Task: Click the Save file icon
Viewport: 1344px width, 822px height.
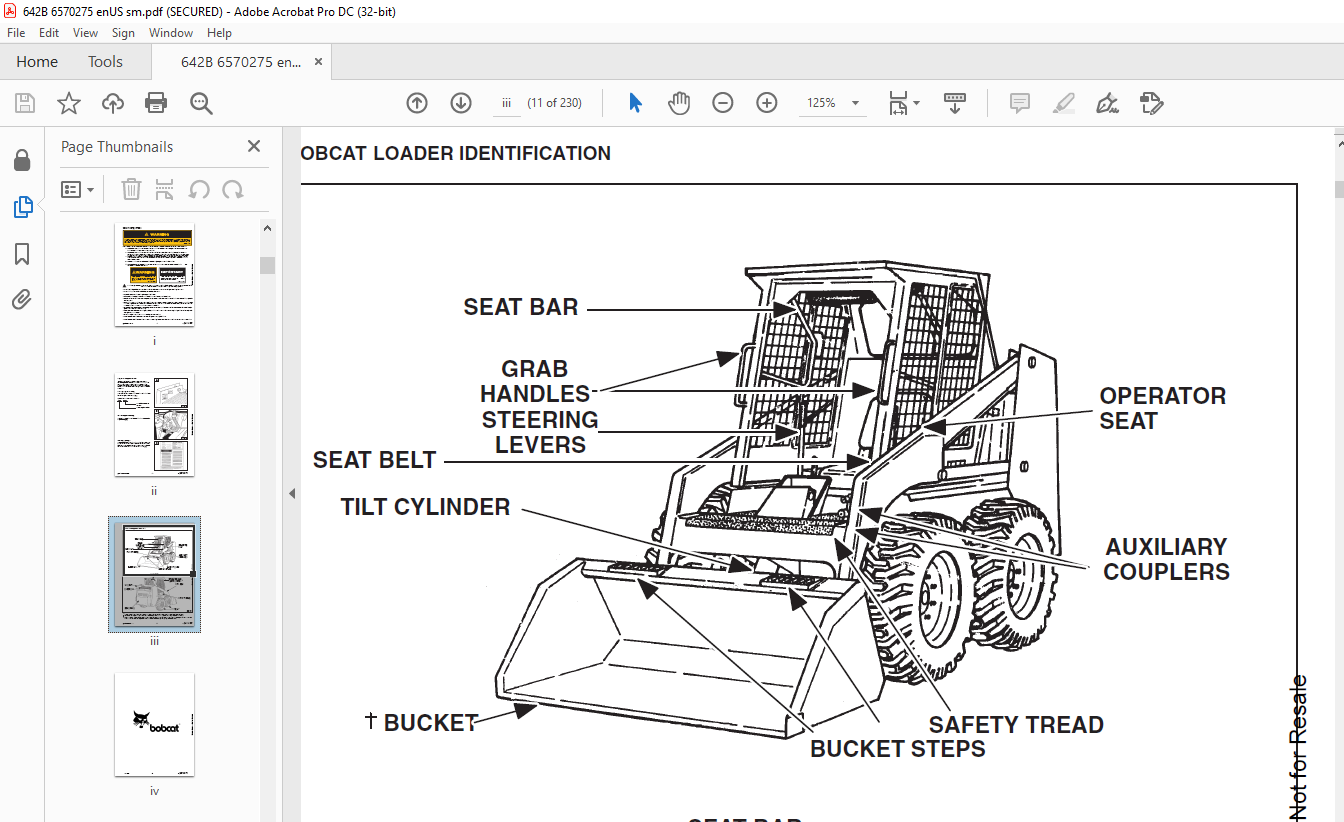Action: coord(25,103)
